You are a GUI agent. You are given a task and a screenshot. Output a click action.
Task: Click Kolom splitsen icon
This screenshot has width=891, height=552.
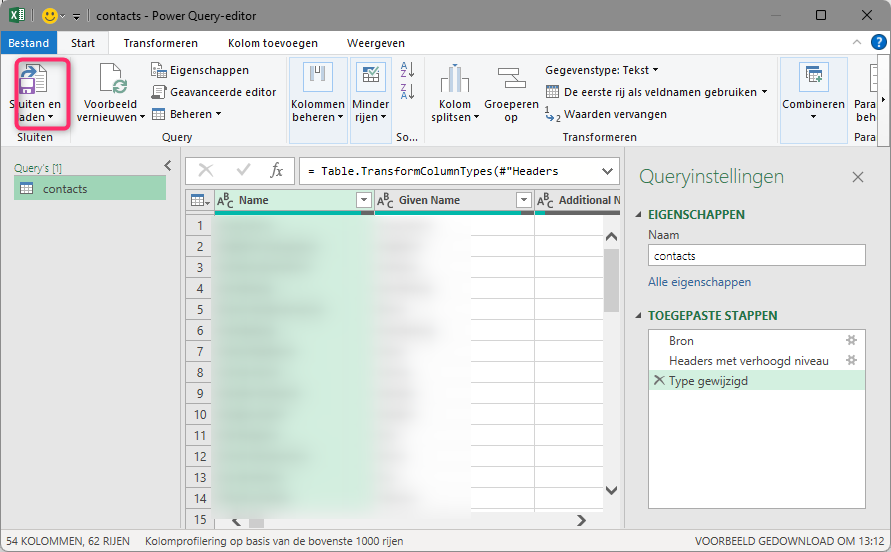(x=455, y=78)
